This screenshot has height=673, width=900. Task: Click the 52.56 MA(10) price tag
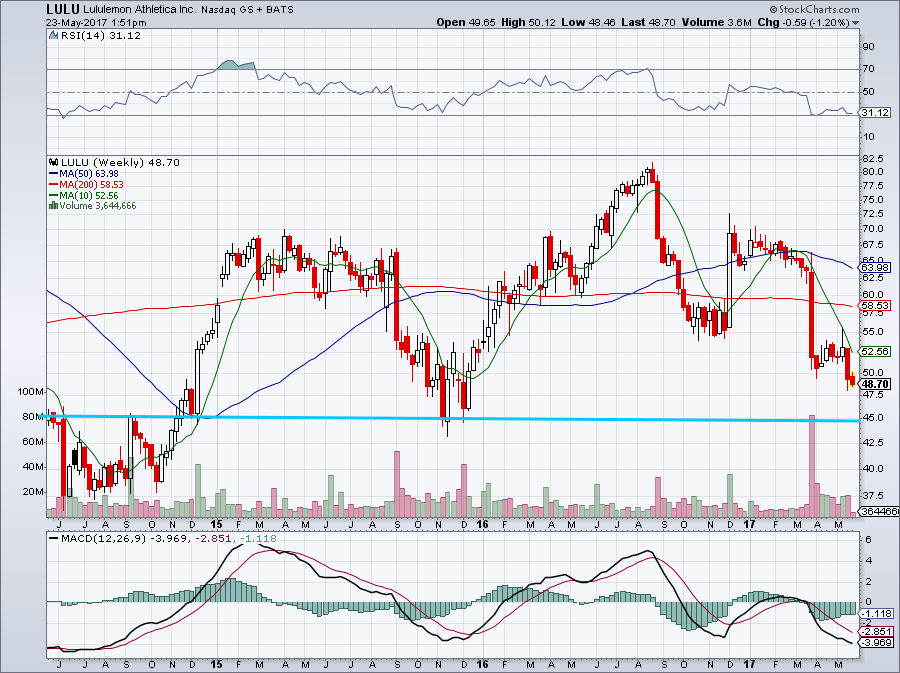(875, 351)
